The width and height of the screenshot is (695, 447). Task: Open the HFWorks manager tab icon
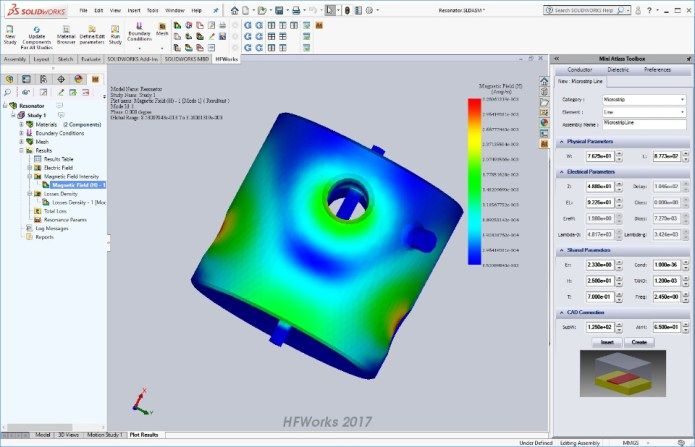tap(95, 79)
